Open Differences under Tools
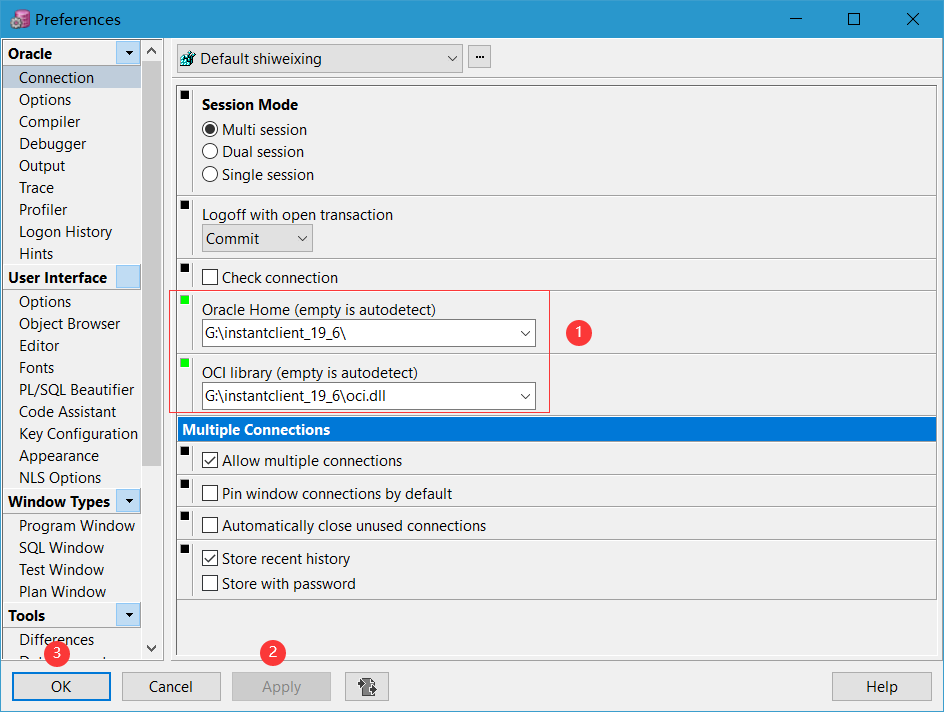Viewport: 944px width, 712px height. point(57,639)
